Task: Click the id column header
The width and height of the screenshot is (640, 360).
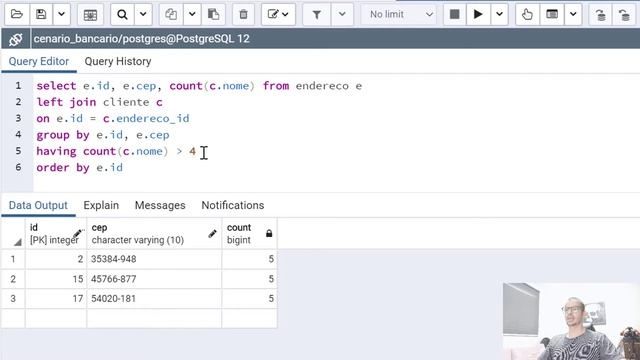Action: point(56,233)
